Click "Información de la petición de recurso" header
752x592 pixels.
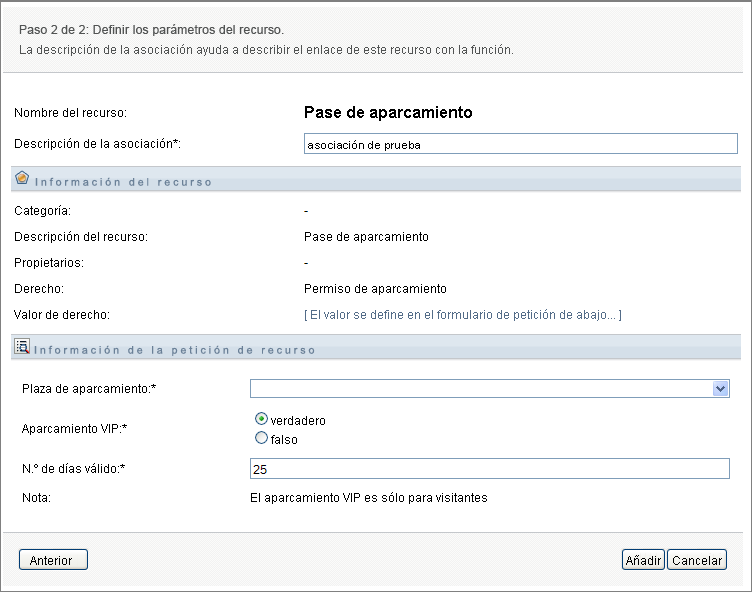(175, 350)
